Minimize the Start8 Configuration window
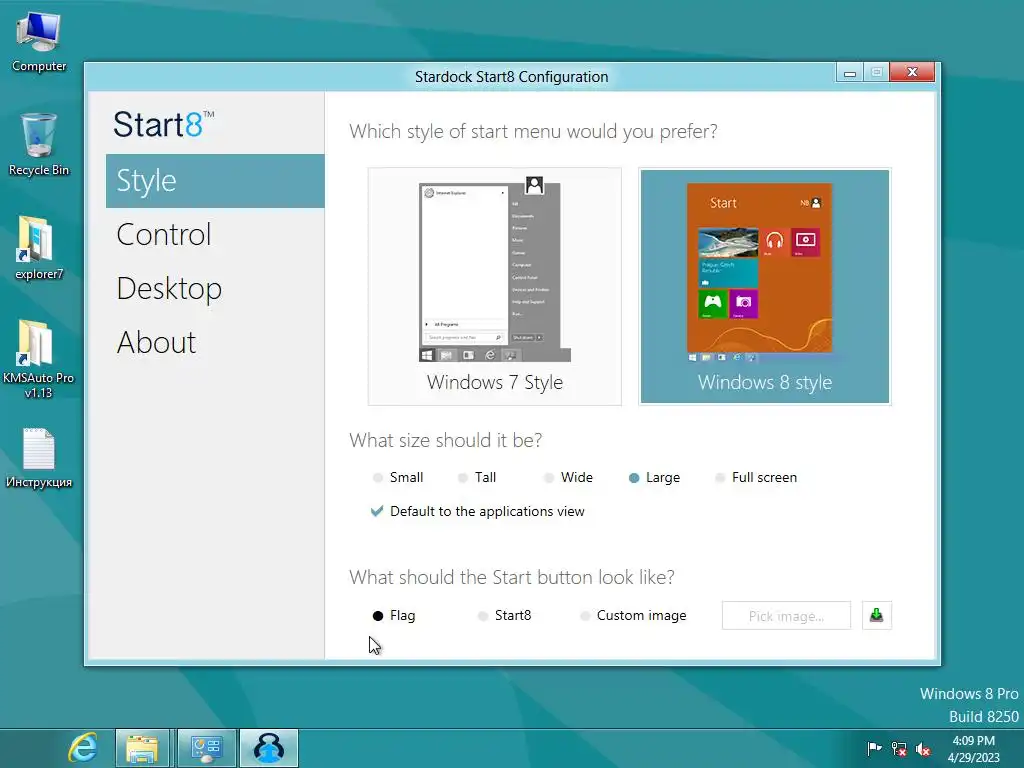 [x=850, y=72]
